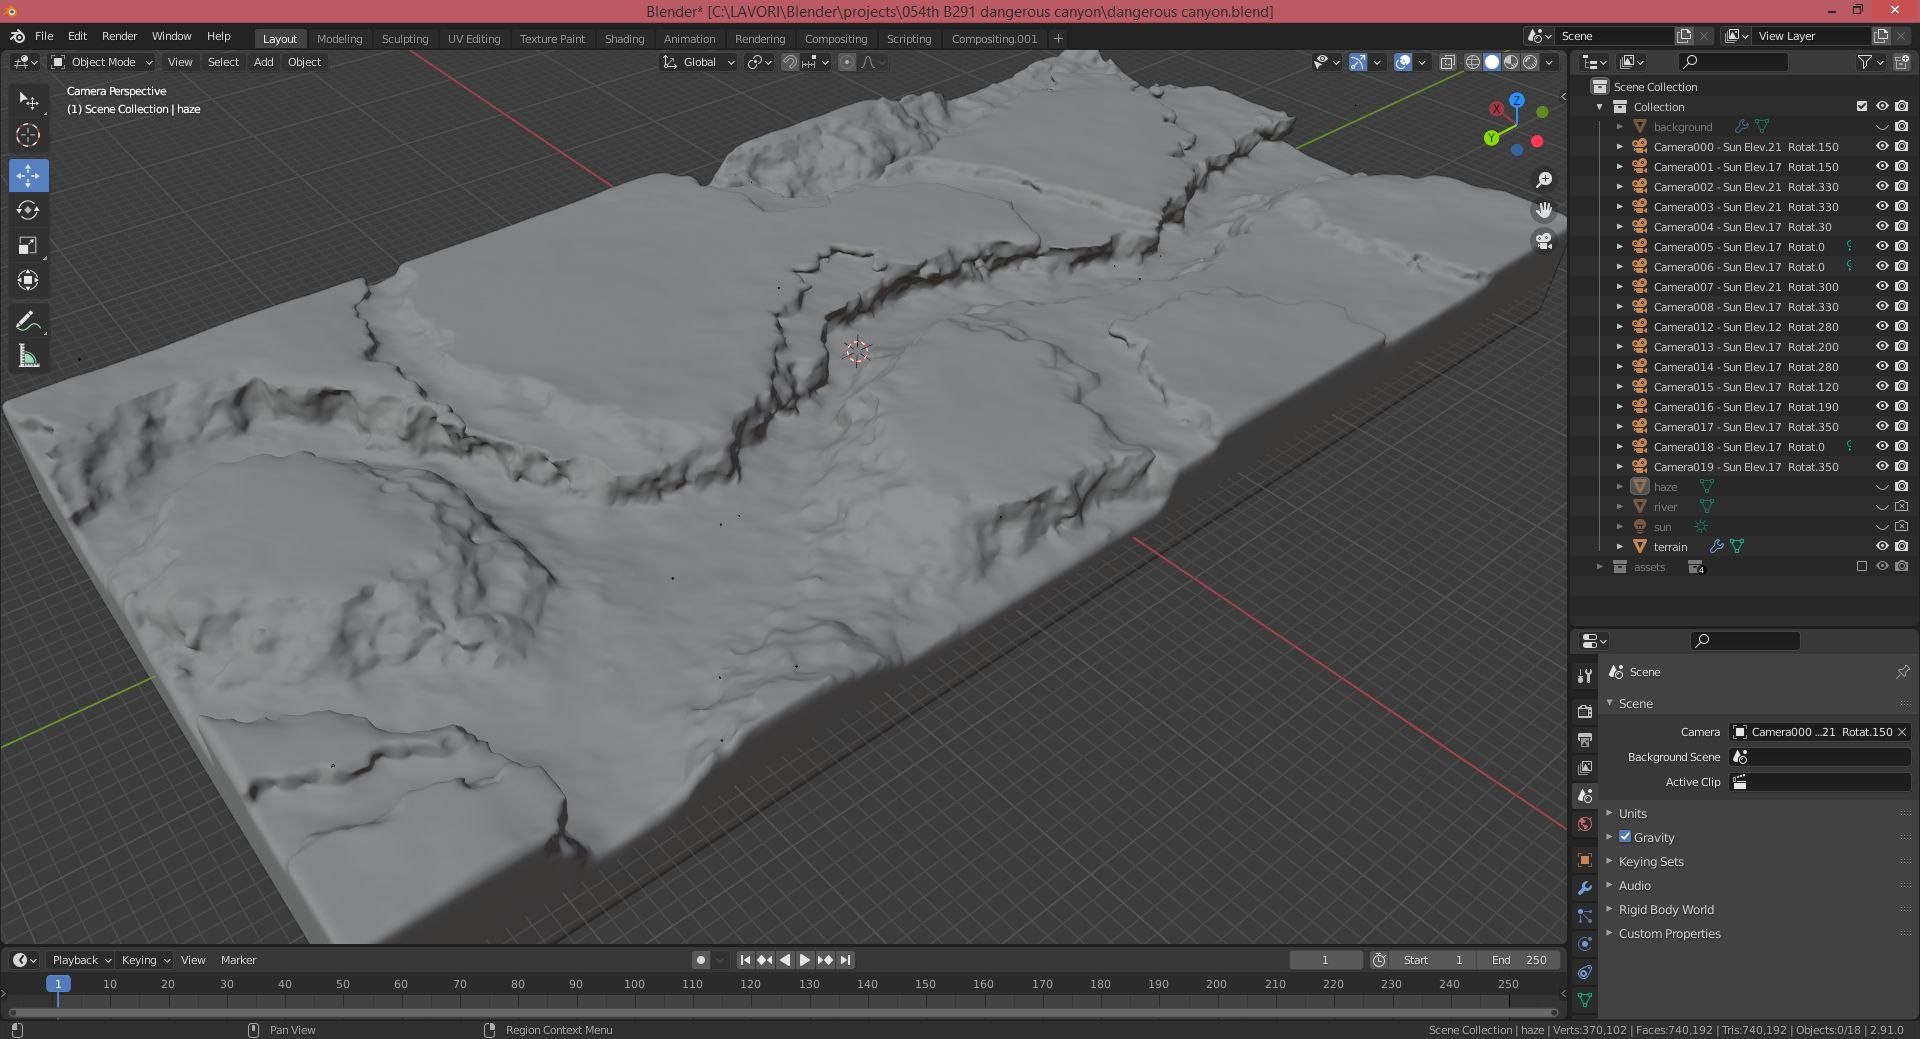Switch to the Shading workspace tab
The height and width of the screenshot is (1039, 1920).
[624, 39]
